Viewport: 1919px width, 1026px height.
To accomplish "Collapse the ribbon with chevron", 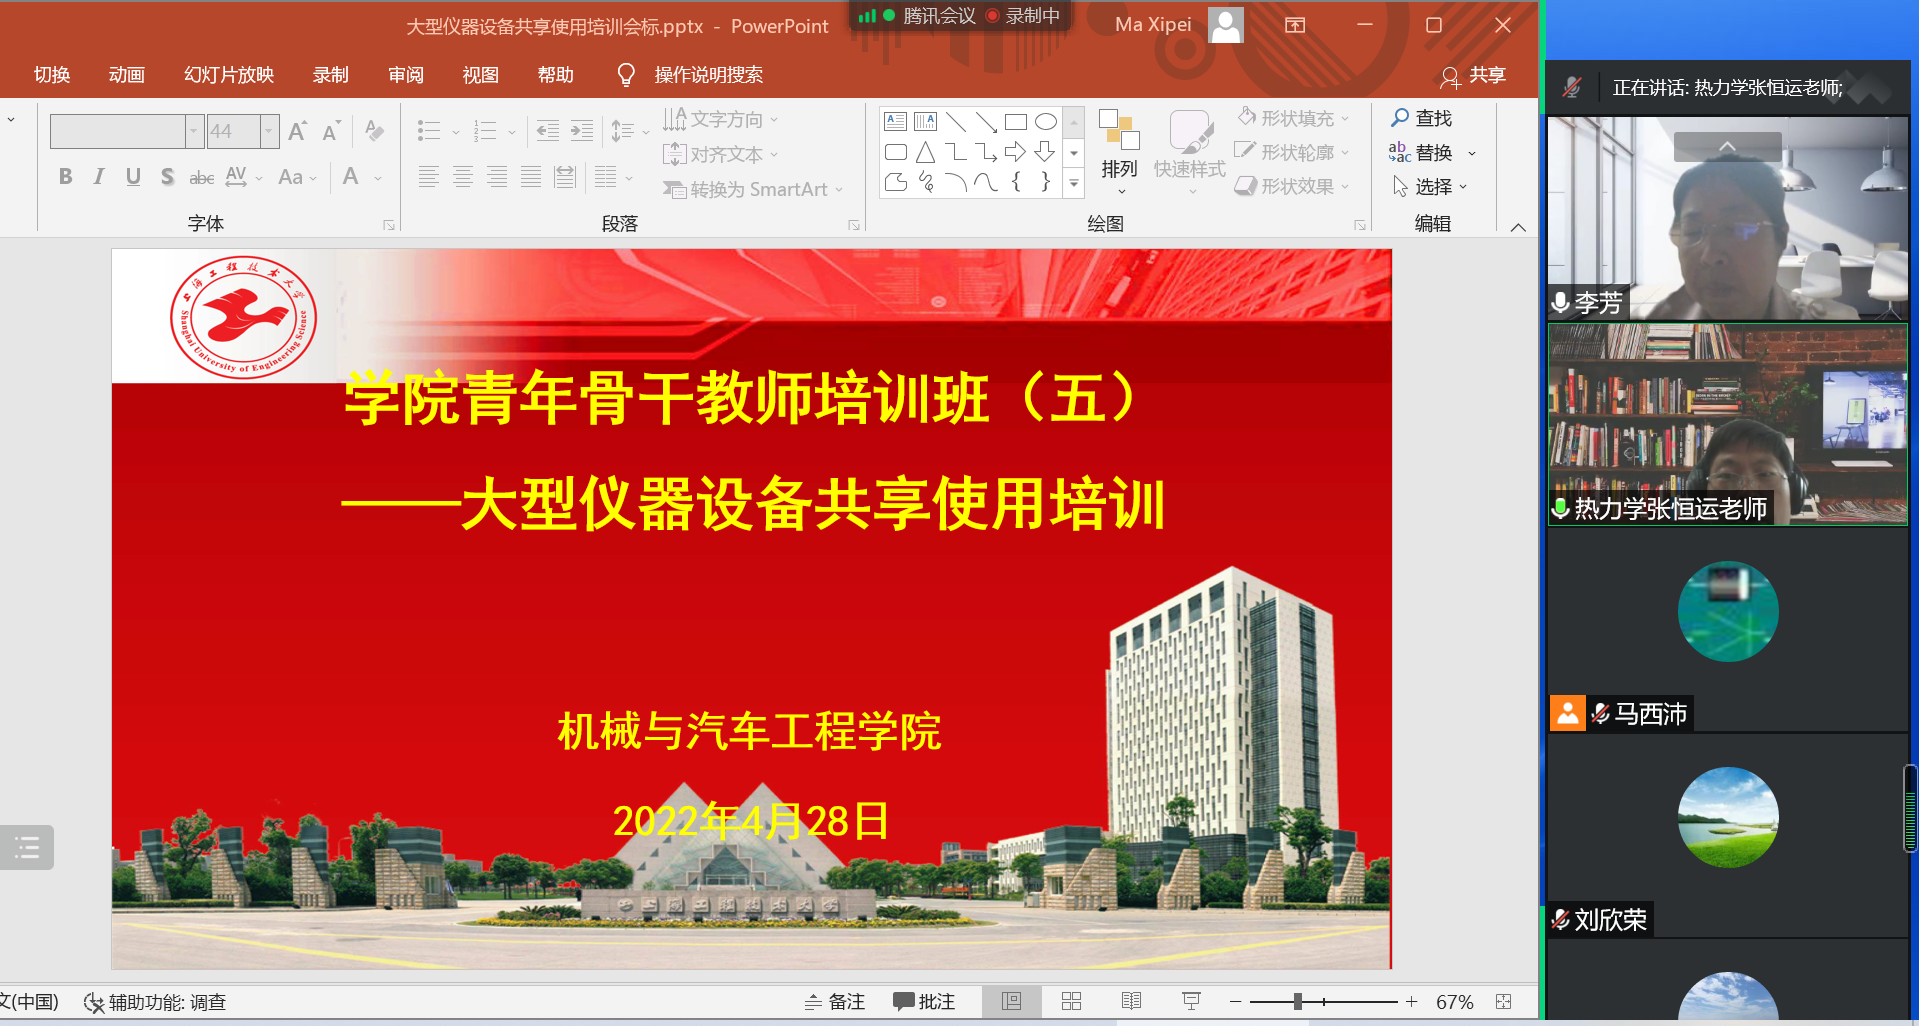I will point(1518,227).
